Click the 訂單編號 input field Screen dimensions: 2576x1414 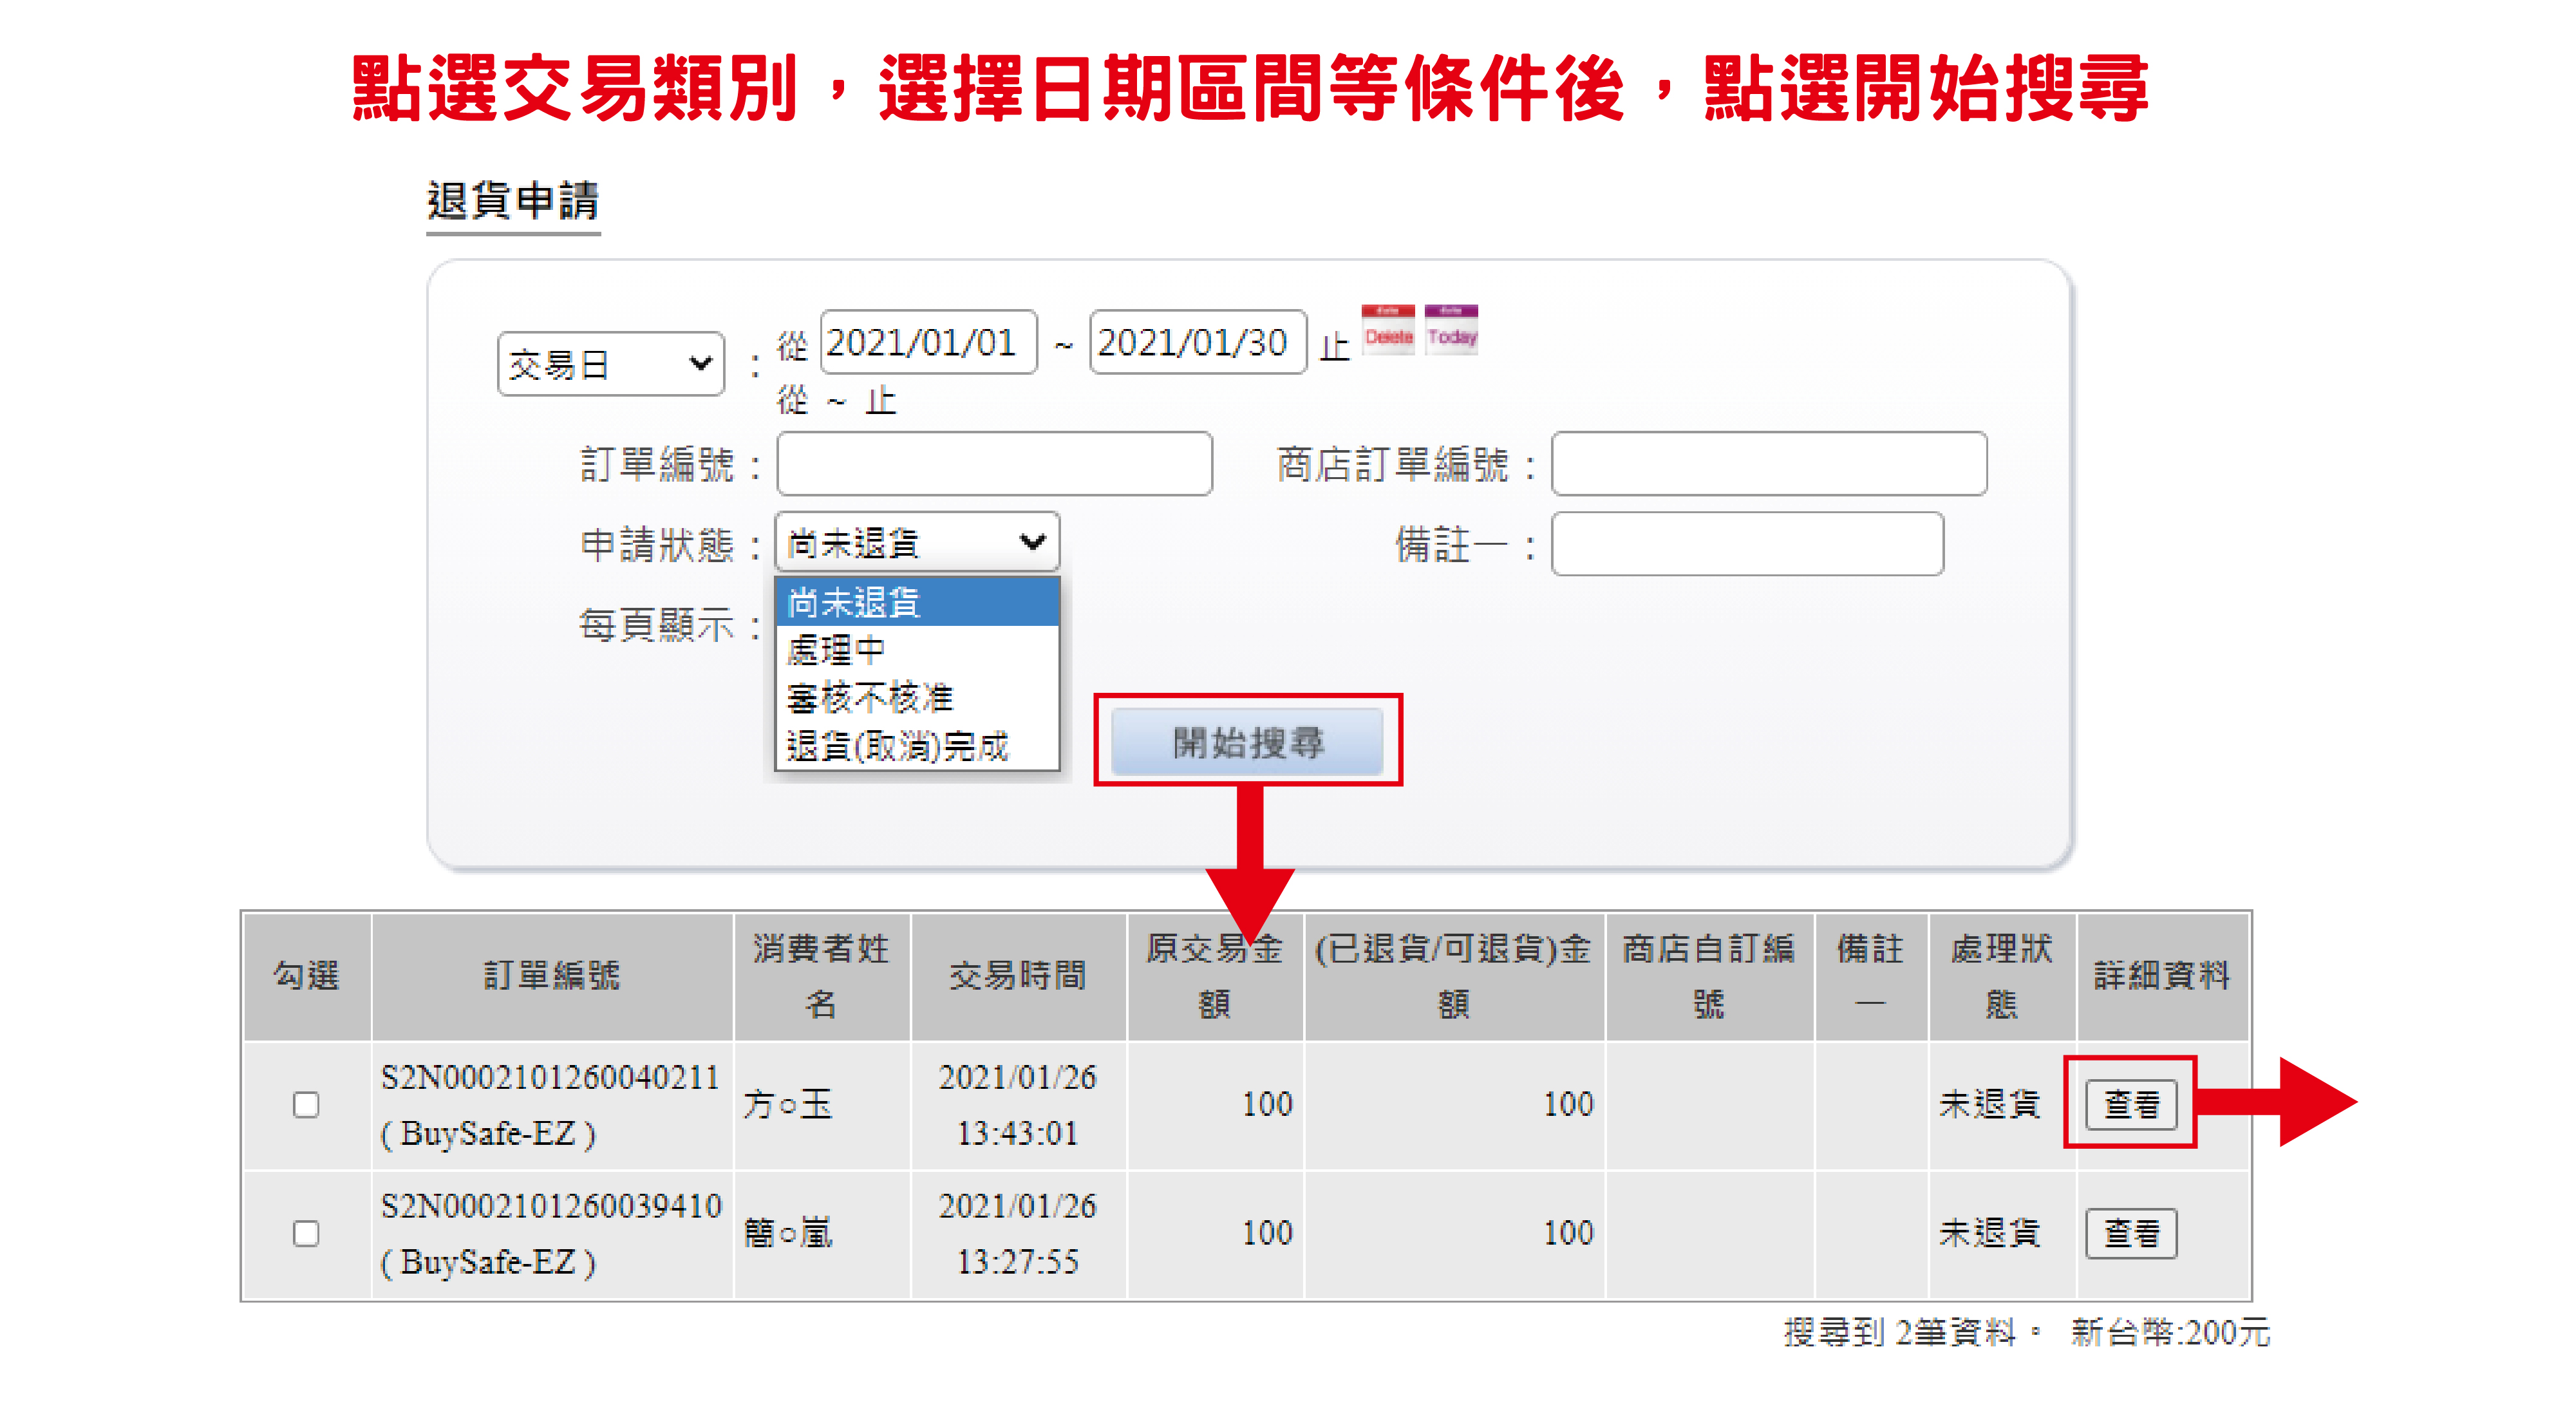point(994,464)
